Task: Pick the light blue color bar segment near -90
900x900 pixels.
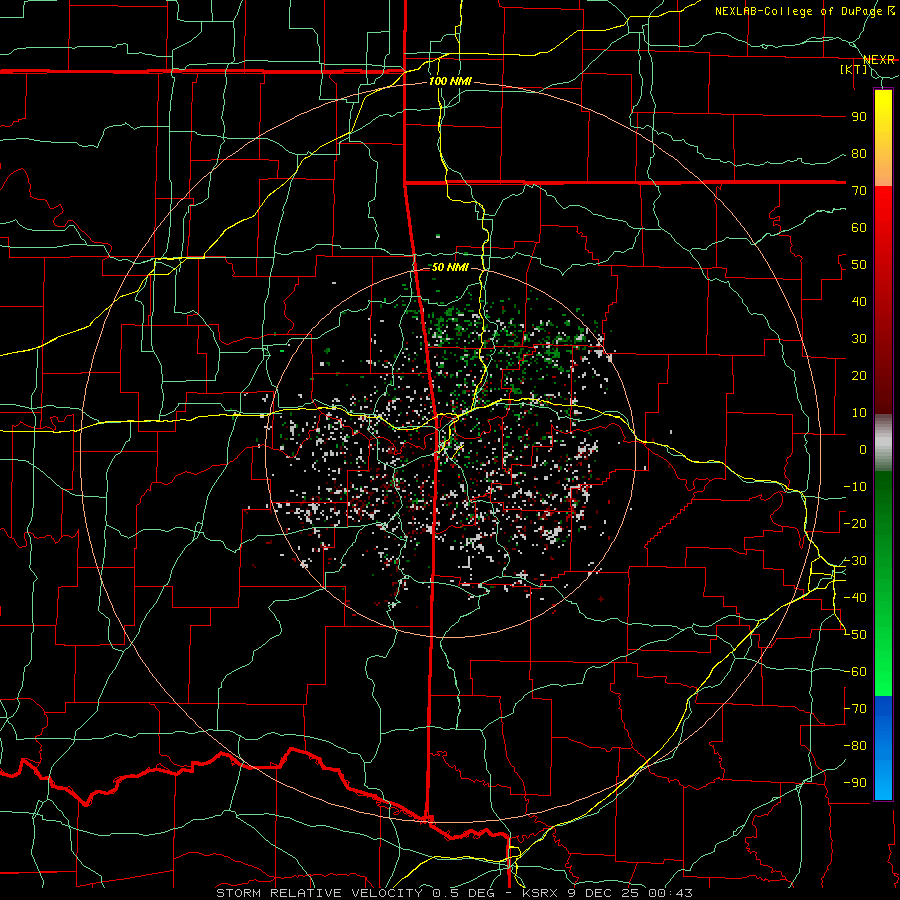Action: 883,781
